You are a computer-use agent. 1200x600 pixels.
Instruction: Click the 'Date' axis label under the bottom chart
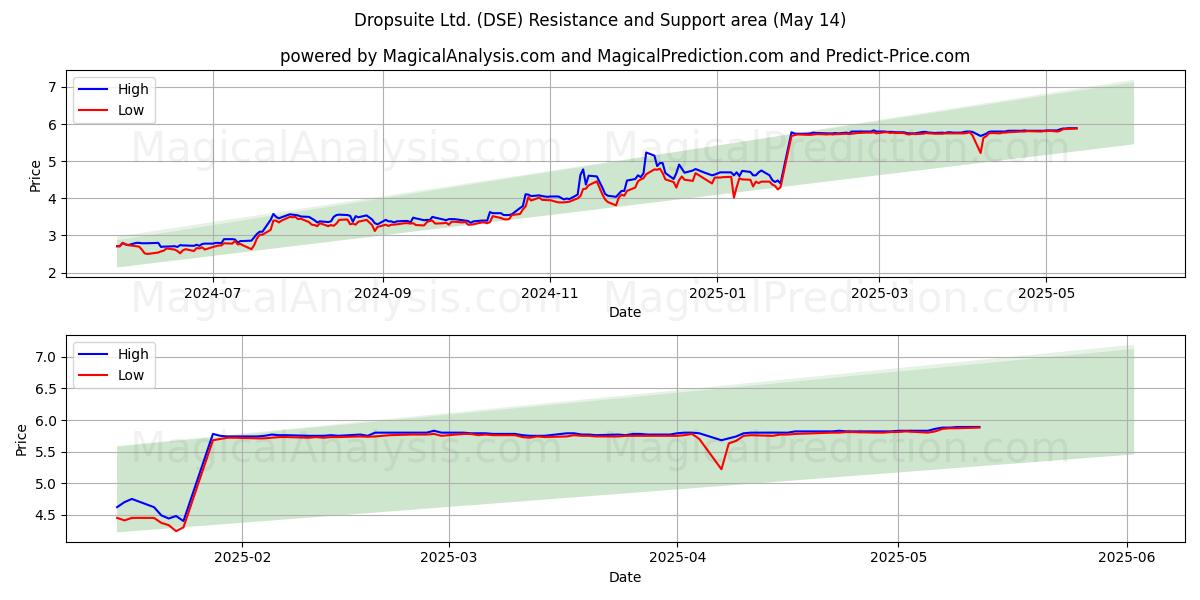tap(625, 577)
